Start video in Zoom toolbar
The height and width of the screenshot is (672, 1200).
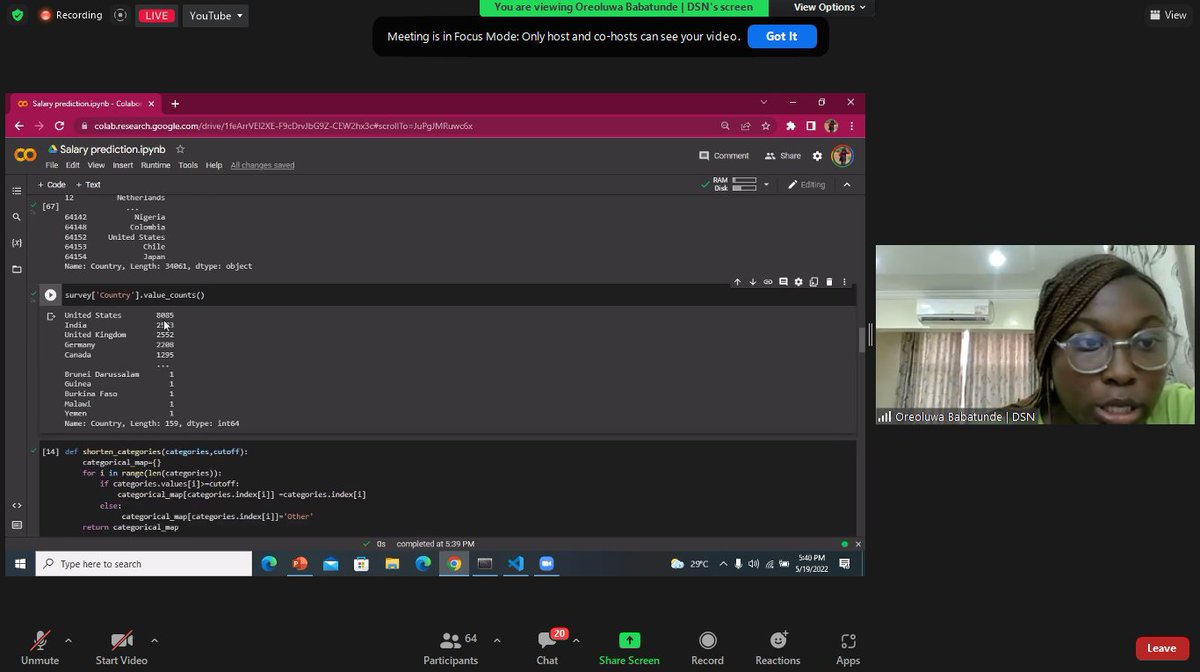[121, 647]
